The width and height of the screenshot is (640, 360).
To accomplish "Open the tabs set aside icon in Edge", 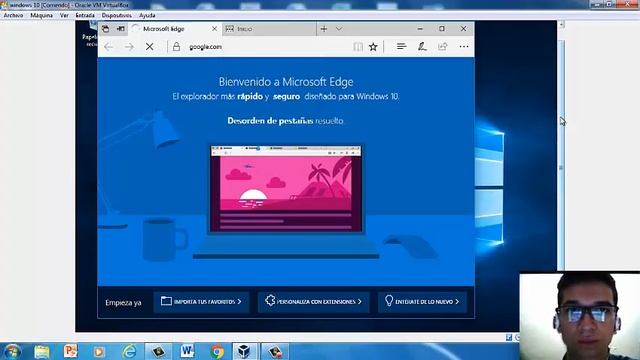I will (105, 29).
